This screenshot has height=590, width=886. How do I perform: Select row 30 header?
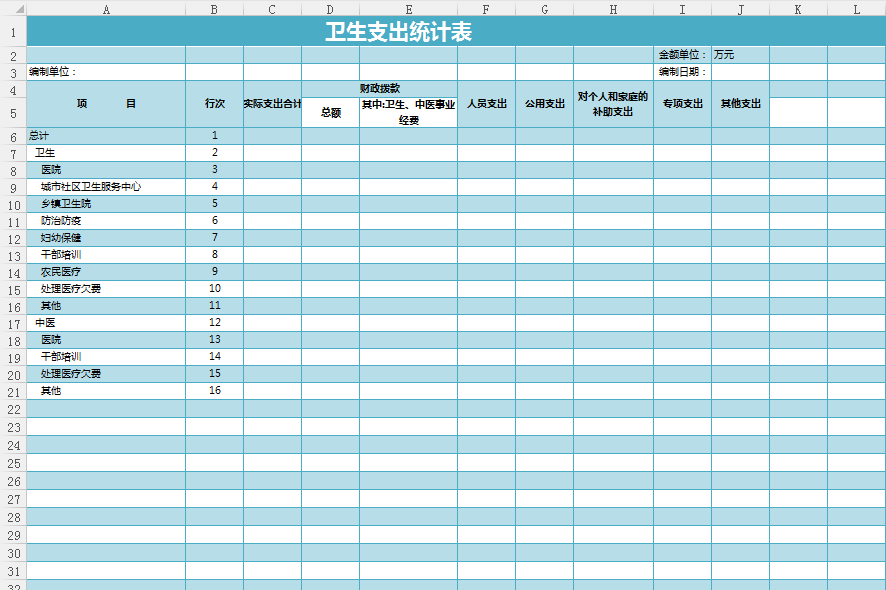point(13,553)
